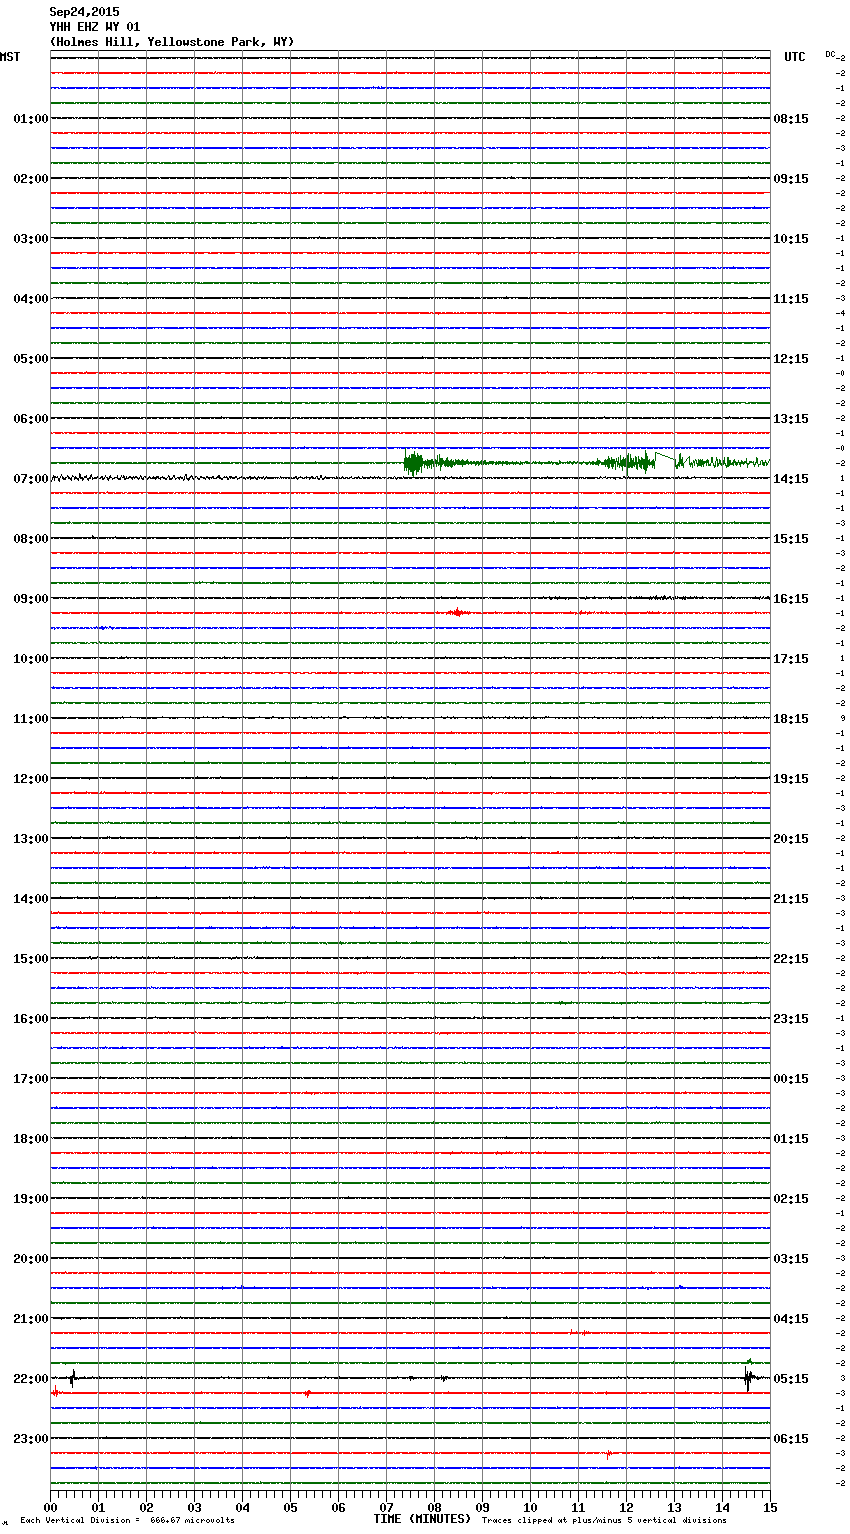
Task: Select the 11:00 MST time label
Action: (31, 719)
